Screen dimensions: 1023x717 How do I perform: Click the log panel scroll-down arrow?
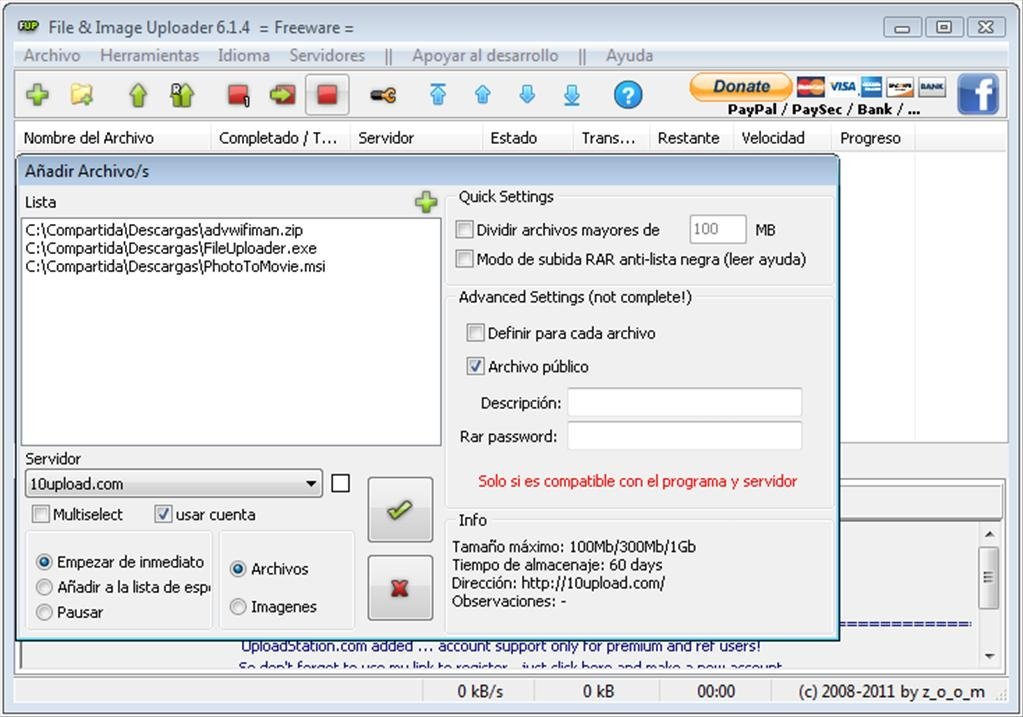click(990, 655)
